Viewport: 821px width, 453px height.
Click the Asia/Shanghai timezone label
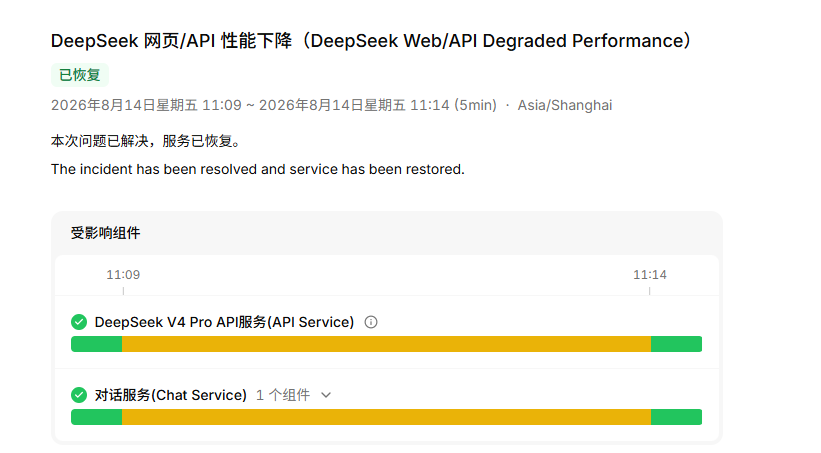(x=564, y=105)
